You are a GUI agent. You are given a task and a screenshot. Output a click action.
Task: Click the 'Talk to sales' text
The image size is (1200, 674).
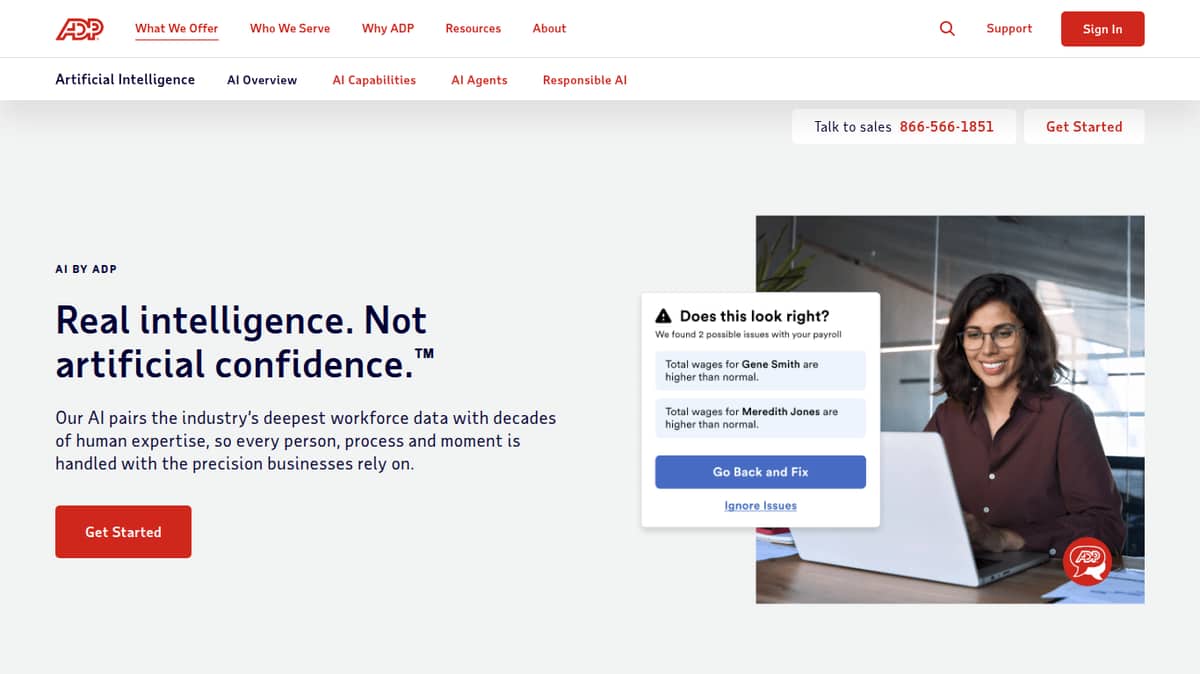click(852, 127)
